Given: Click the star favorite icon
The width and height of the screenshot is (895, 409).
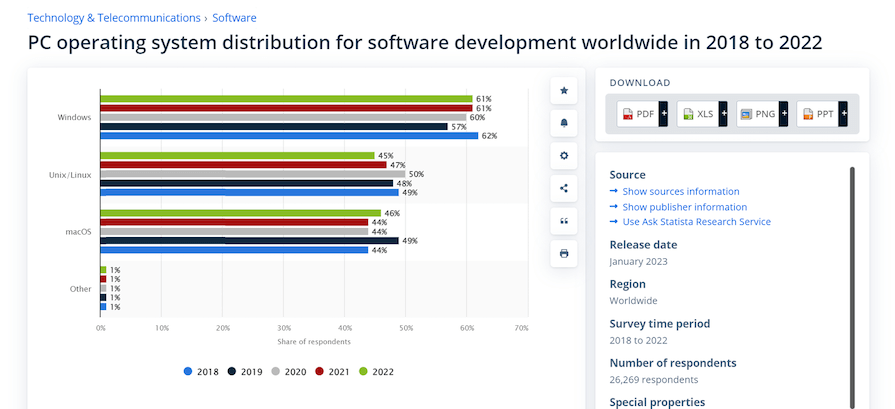Looking at the screenshot, I should coord(563,91).
